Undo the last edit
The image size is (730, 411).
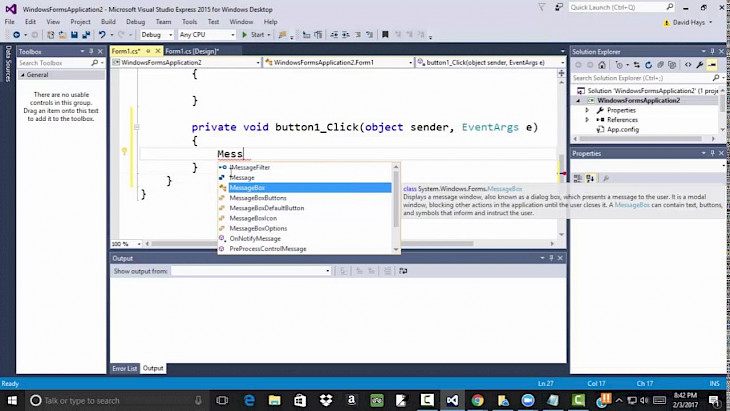(102, 35)
